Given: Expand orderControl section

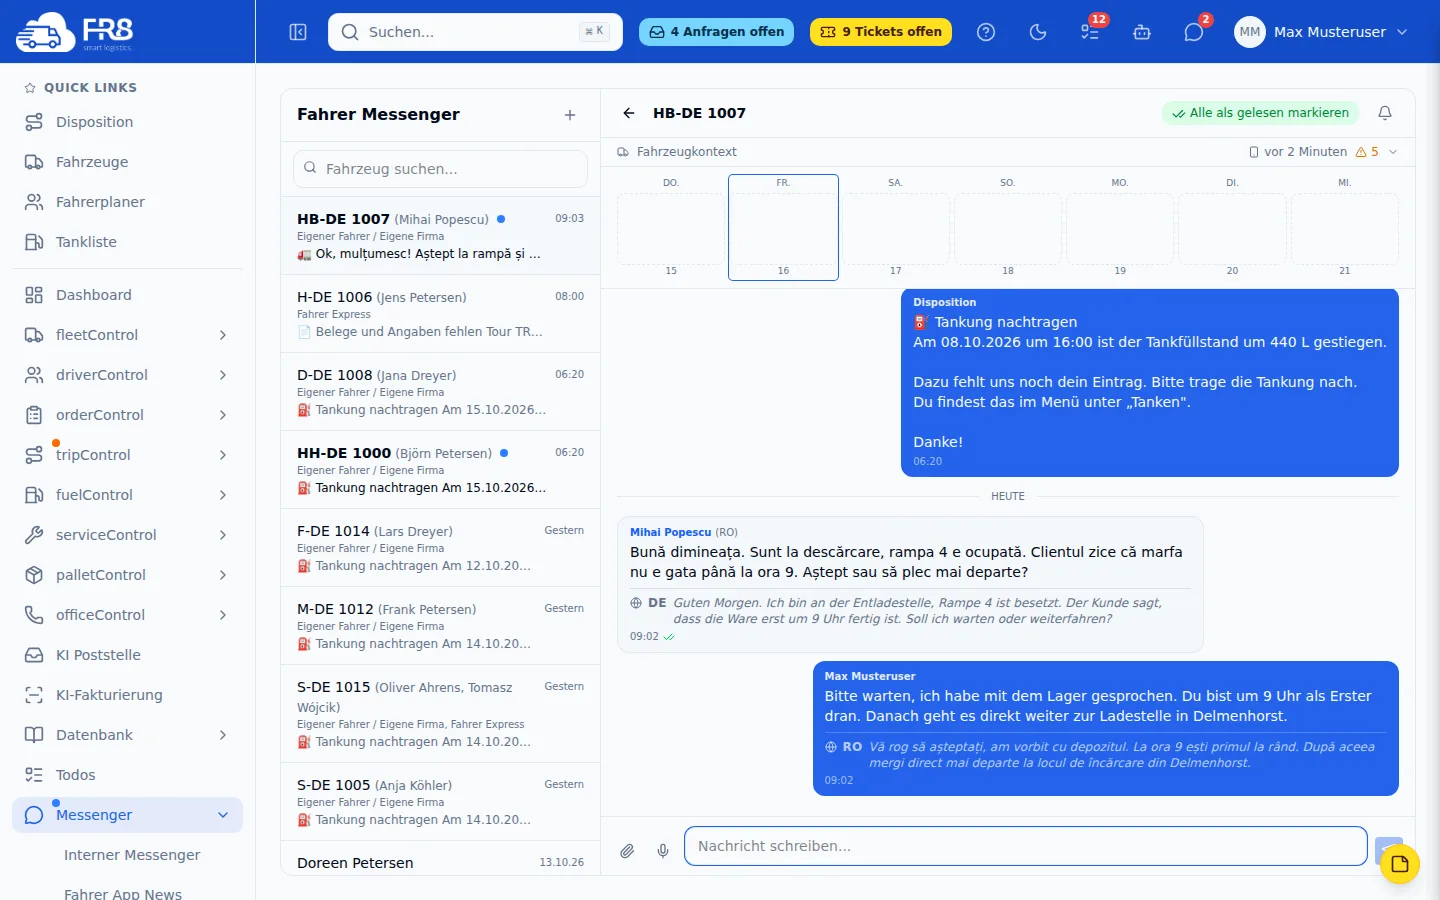Looking at the screenshot, I should click(127, 415).
